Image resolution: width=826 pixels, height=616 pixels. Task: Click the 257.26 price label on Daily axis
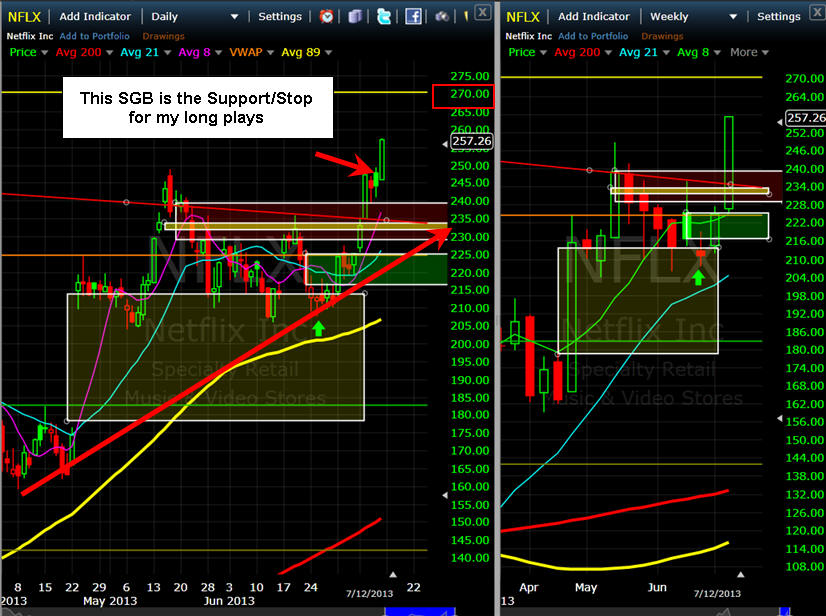(x=471, y=141)
